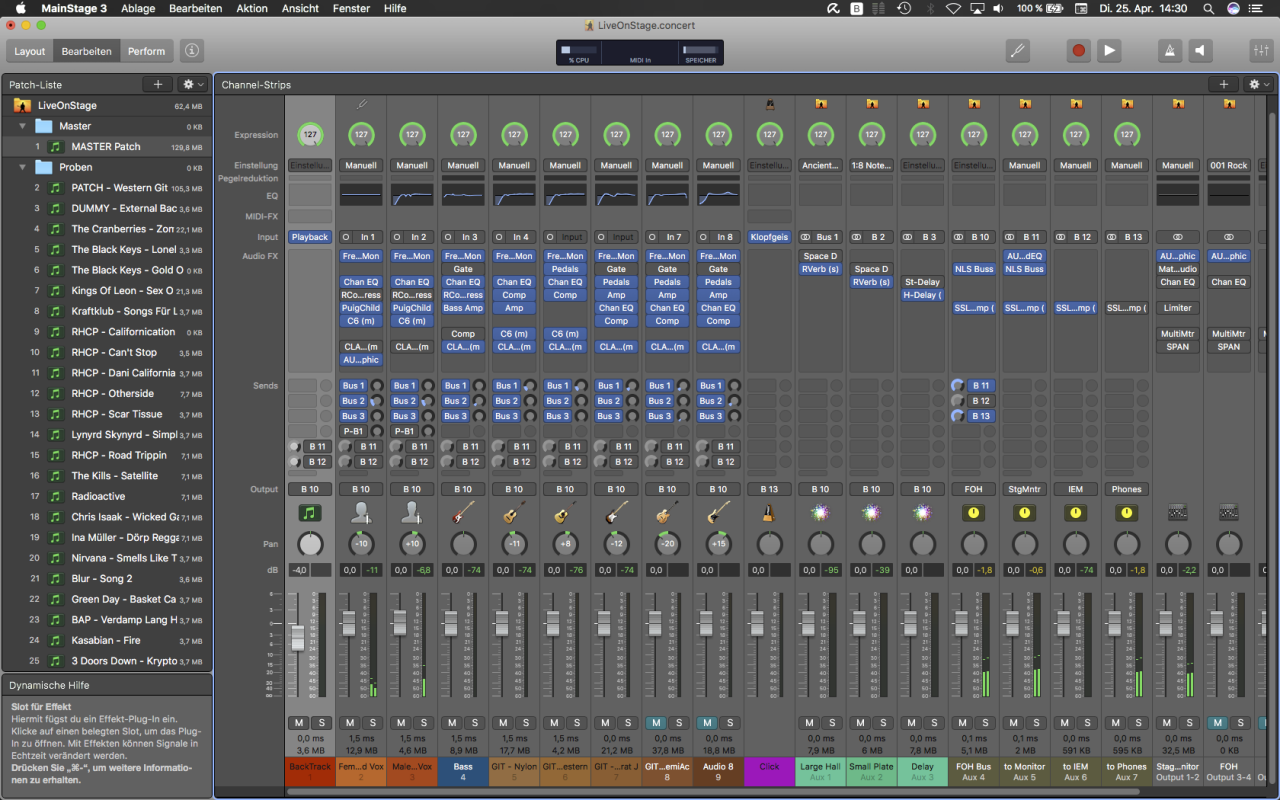The image size is (1280, 800).
Task: Click the master mute speaker icon
Action: 1201,50
